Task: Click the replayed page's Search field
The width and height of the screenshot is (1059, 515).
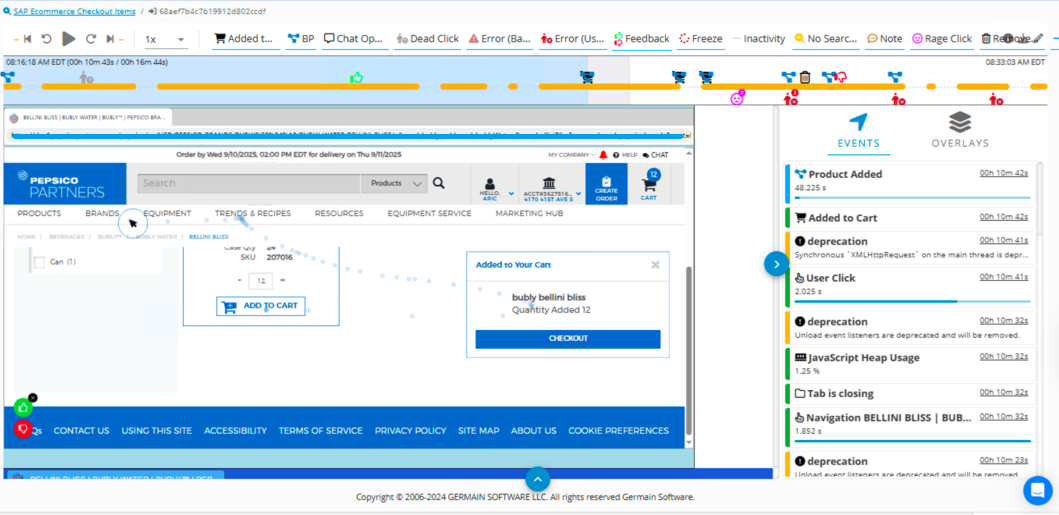Action: pyautogui.click(x=249, y=183)
